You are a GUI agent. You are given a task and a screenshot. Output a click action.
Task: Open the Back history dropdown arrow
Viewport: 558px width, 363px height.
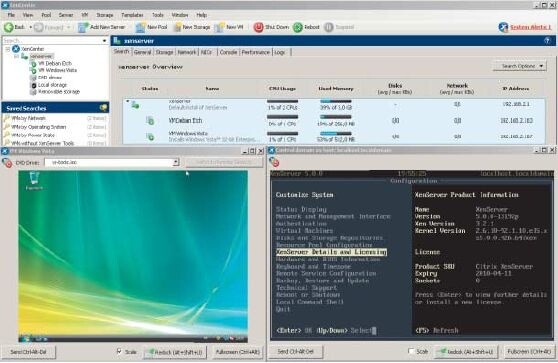click(x=31, y=27)
